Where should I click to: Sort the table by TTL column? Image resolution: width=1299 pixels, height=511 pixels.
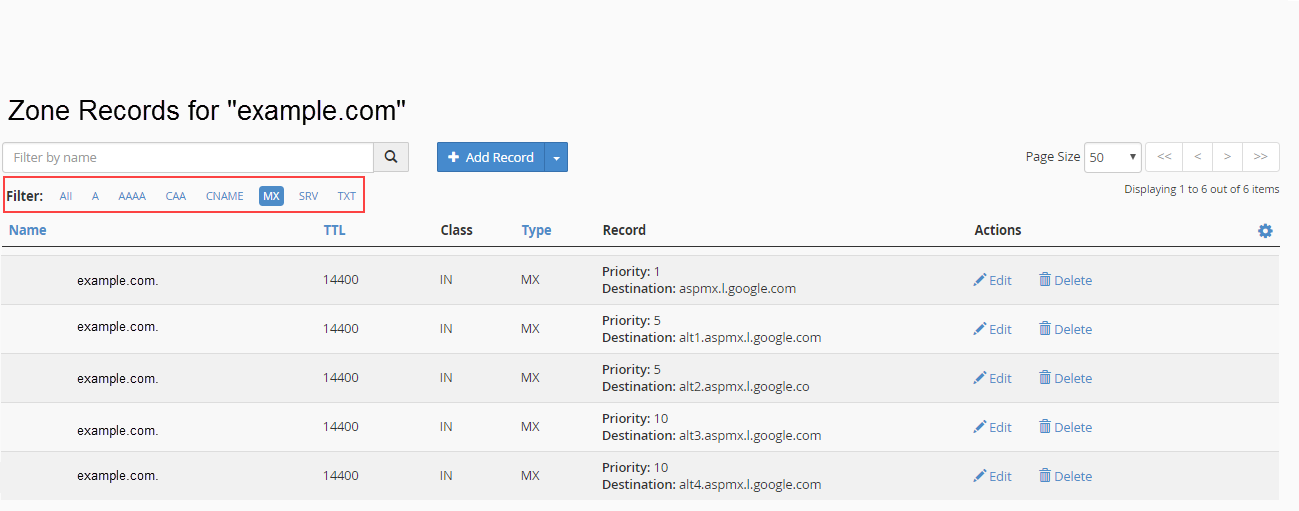pyautogui.click(x=334, y=230)
